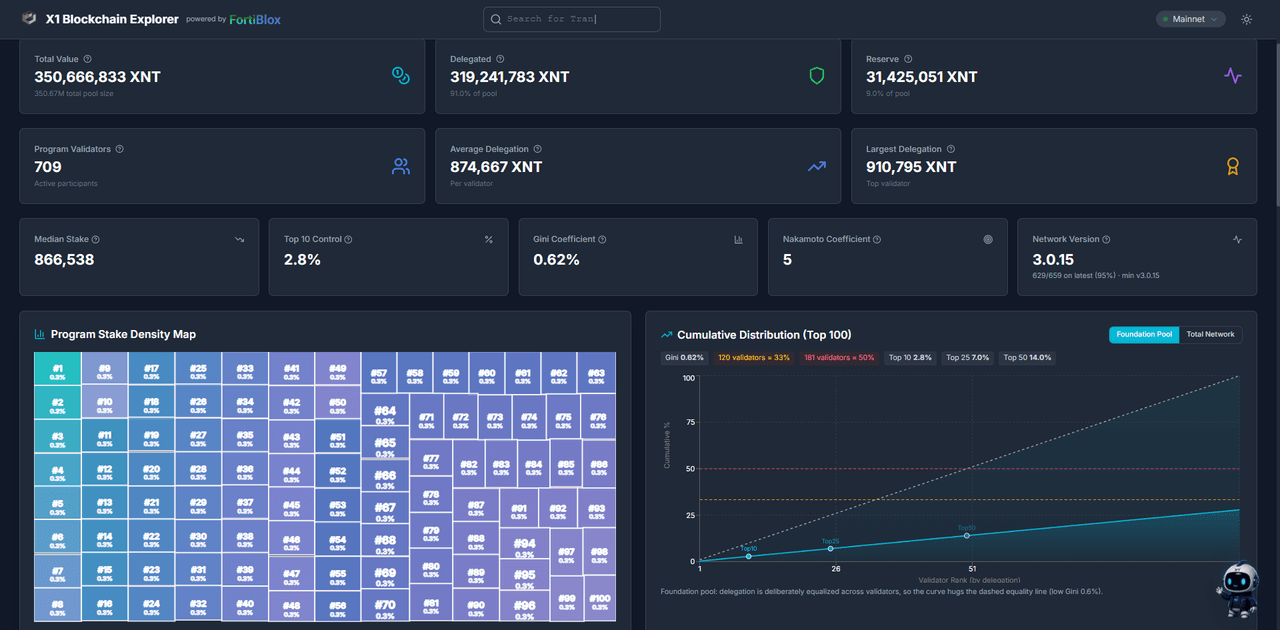Image resolution: width=1280 pixels, height=630 pixels.
Task: Click the Reserve activity pulse icon
Action: [1233, 76]
